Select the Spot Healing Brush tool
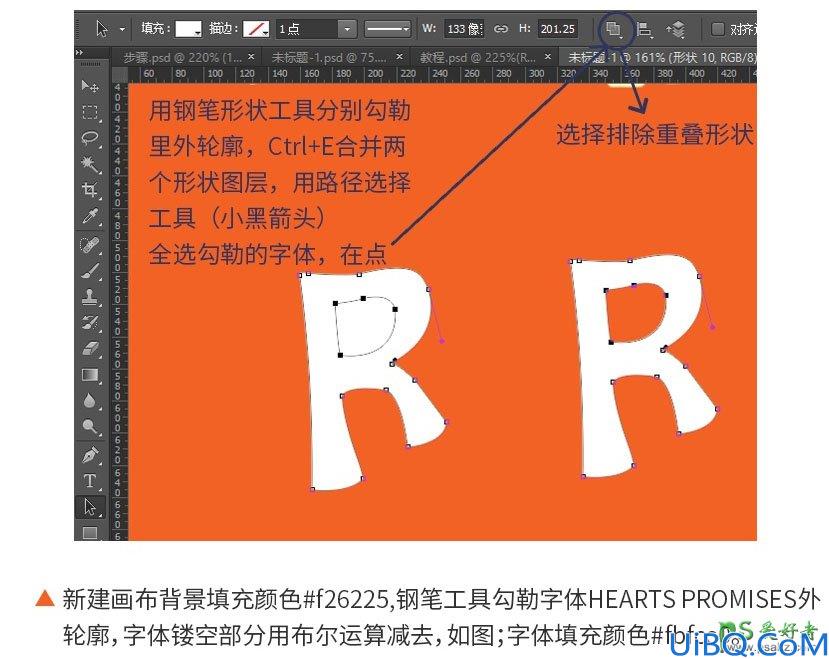The width and height of the screenshot is (829, 659). (90, 245)
